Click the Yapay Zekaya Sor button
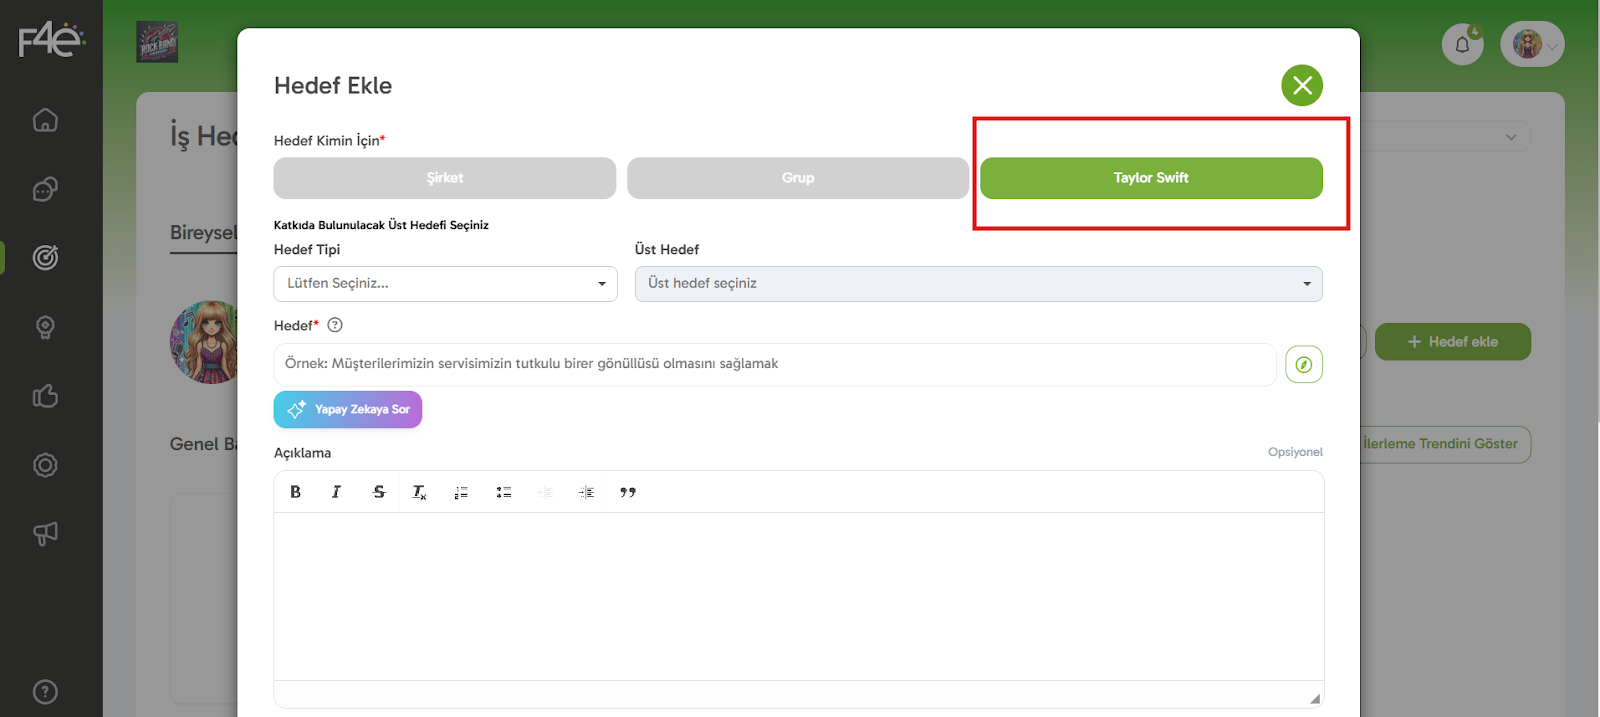 tap(348, 410)
